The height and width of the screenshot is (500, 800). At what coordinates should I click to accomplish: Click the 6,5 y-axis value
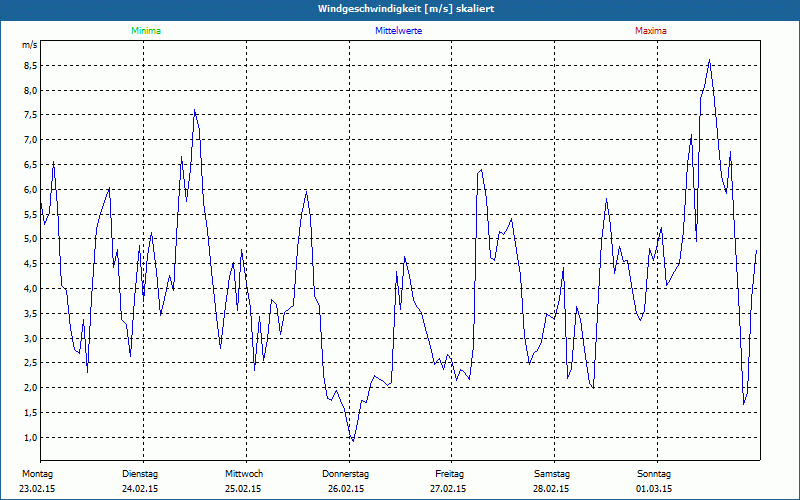tap(31, 165)
